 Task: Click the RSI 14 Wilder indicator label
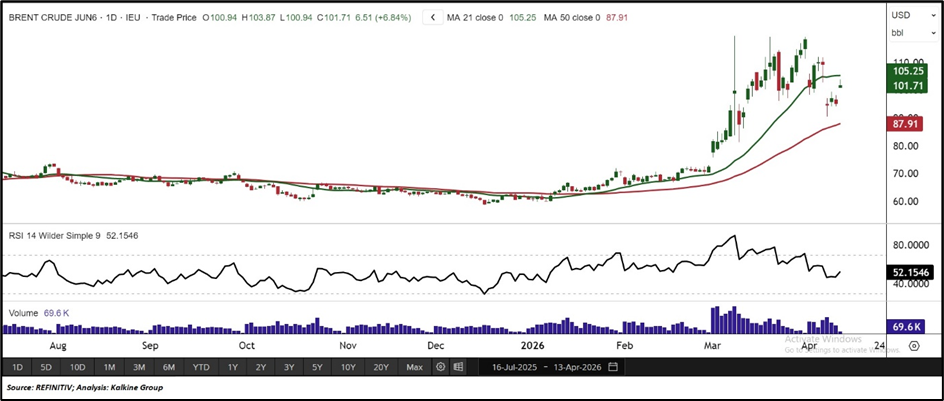point(63,236)
